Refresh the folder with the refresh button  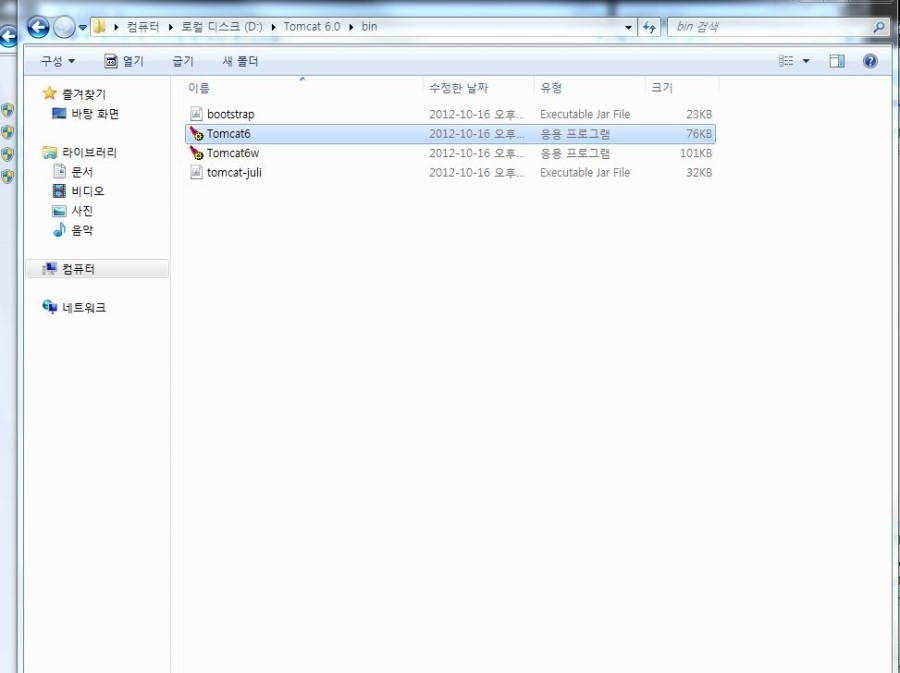coord(649,27)
